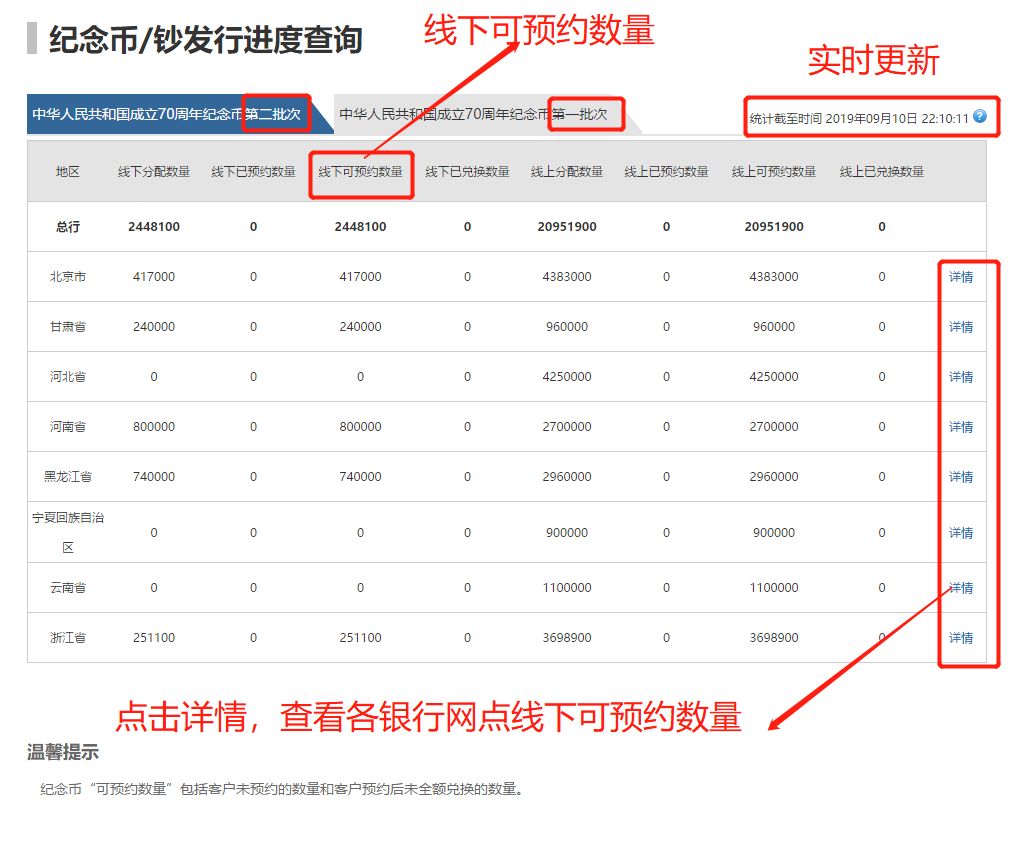
Task: Click the 纪念币"可预约数量" tip sentence
Action: (282, 789)
